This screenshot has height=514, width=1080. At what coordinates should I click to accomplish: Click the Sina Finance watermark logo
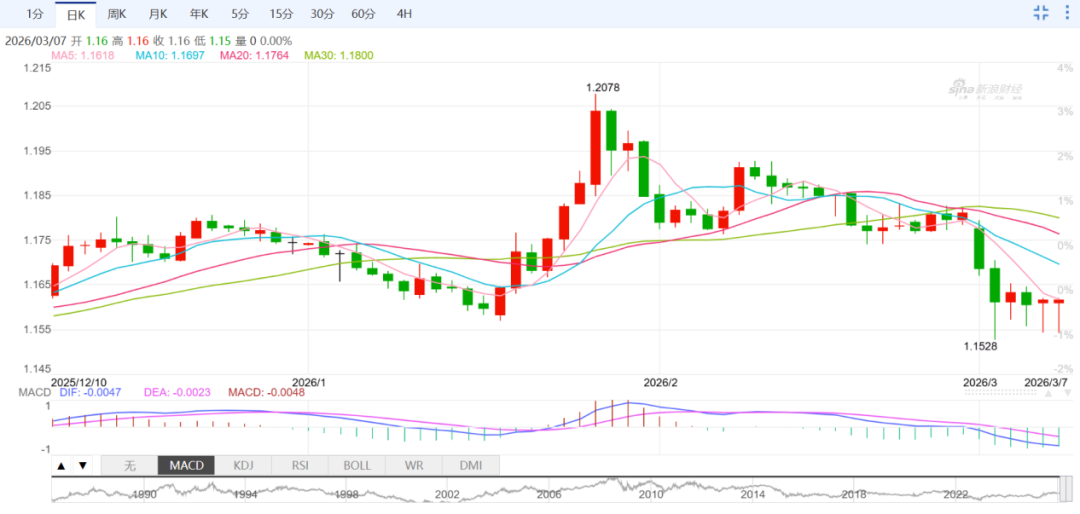985,90
